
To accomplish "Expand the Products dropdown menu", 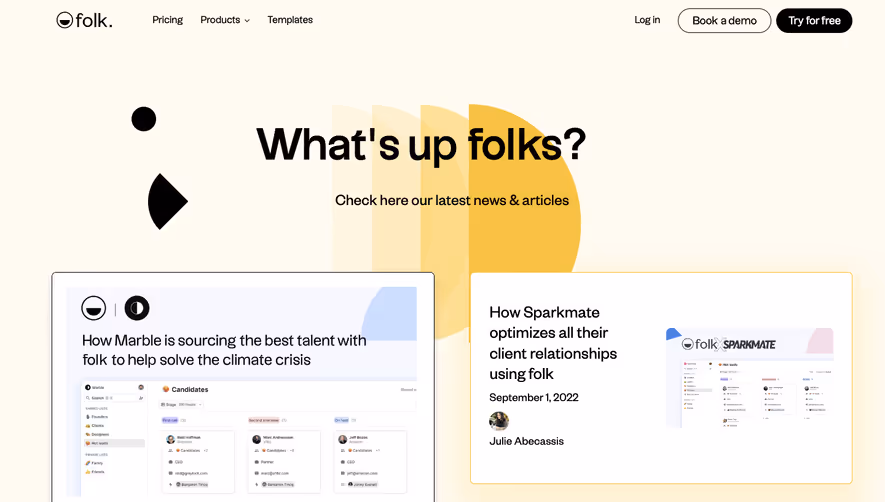I will coord(225,20).
